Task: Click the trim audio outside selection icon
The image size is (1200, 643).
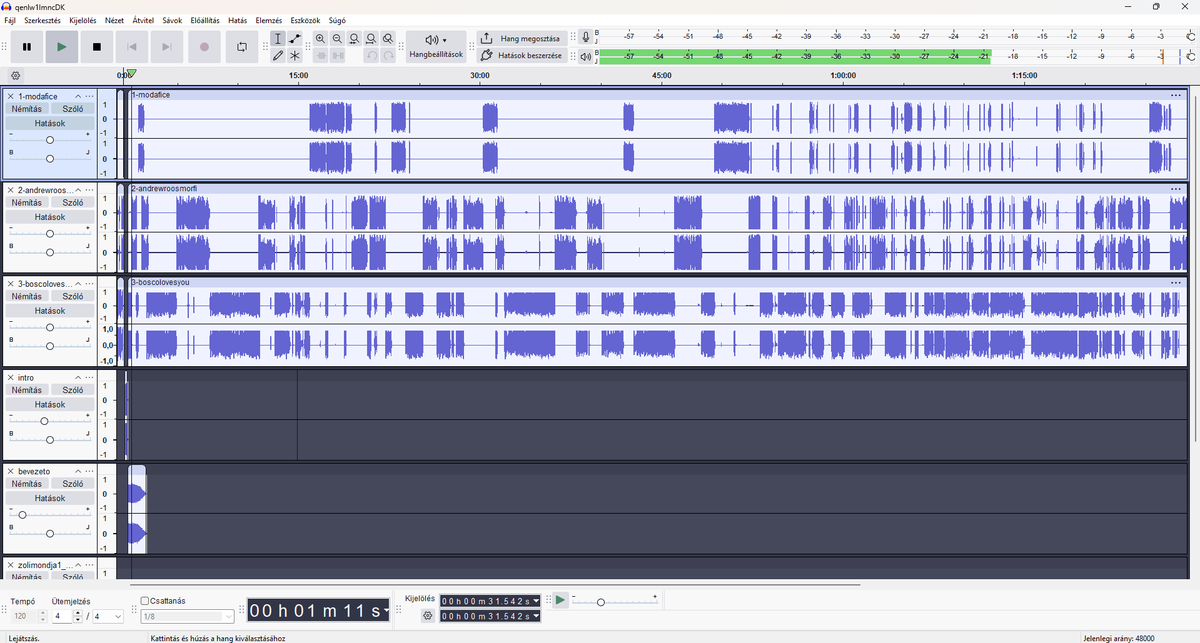Action: (x=320, y=55)
